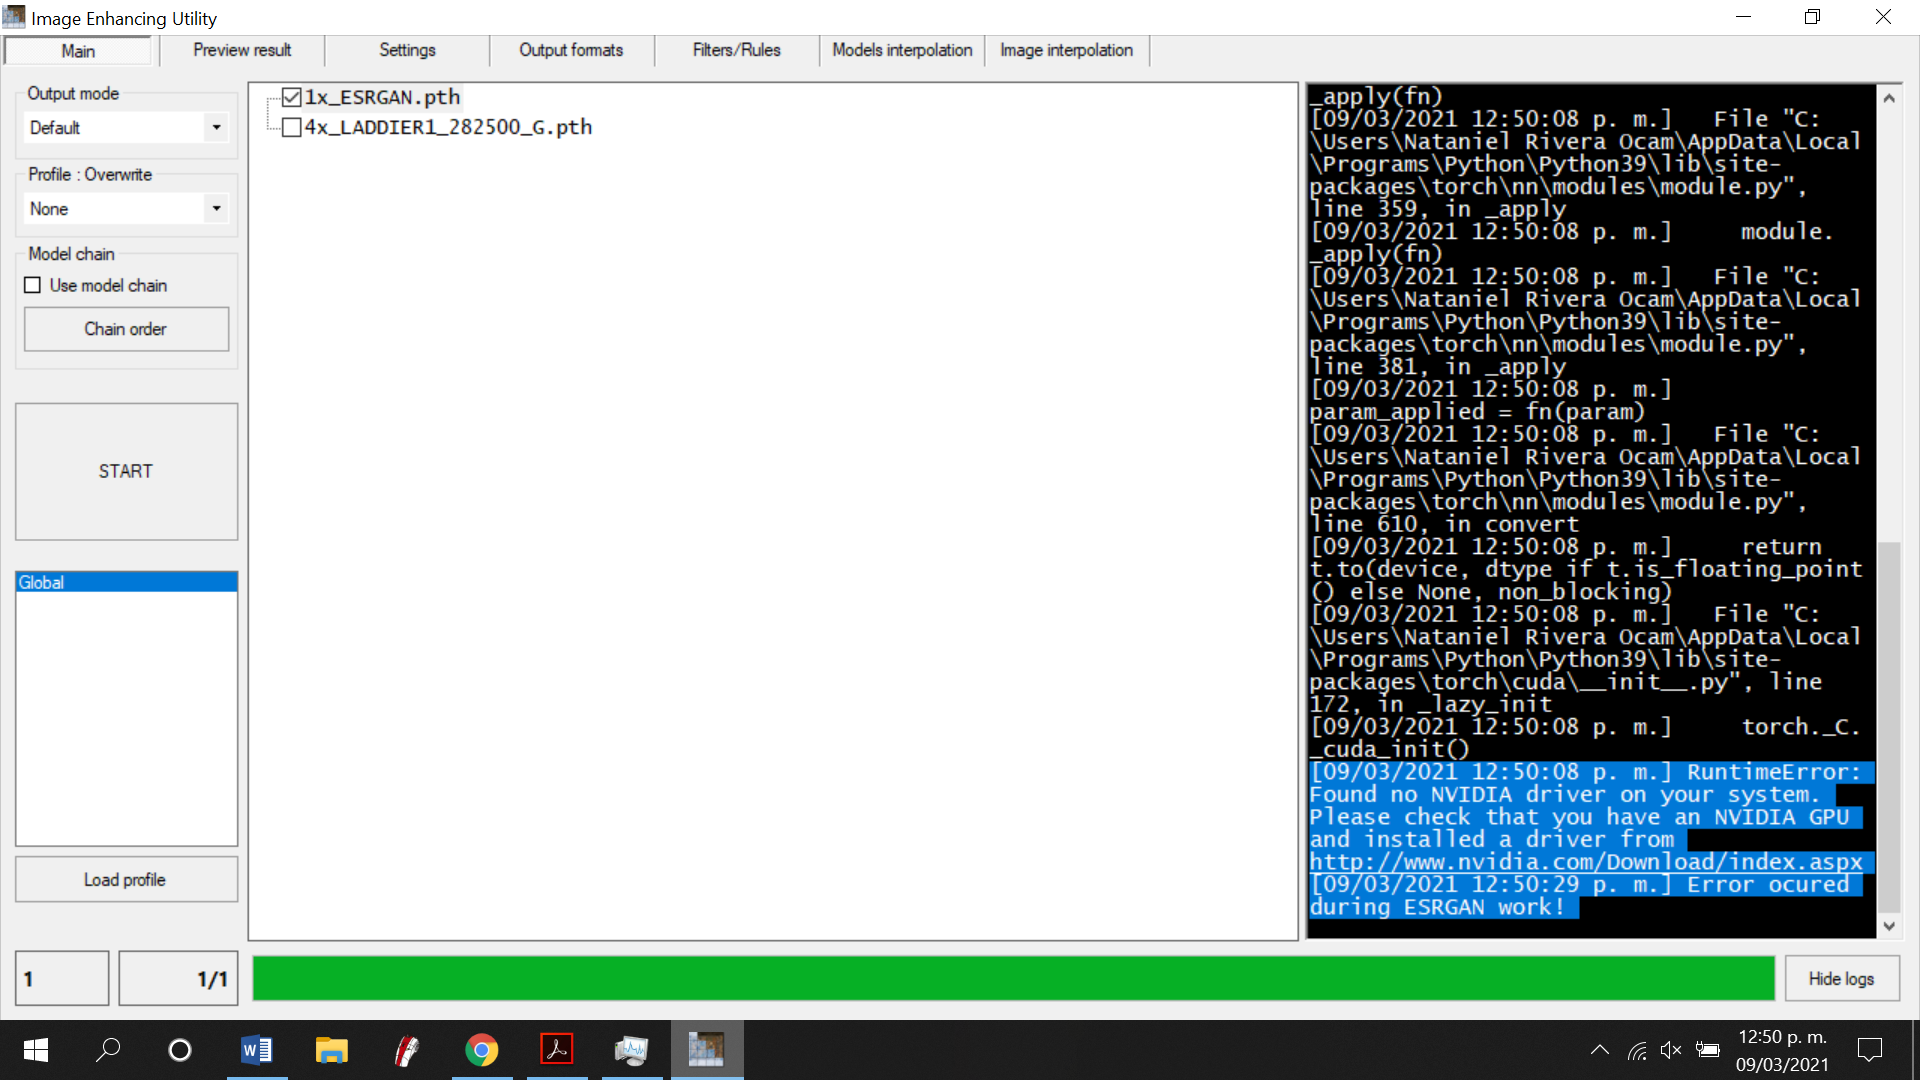Open the Windows Start menu

tap(34, 1049)
